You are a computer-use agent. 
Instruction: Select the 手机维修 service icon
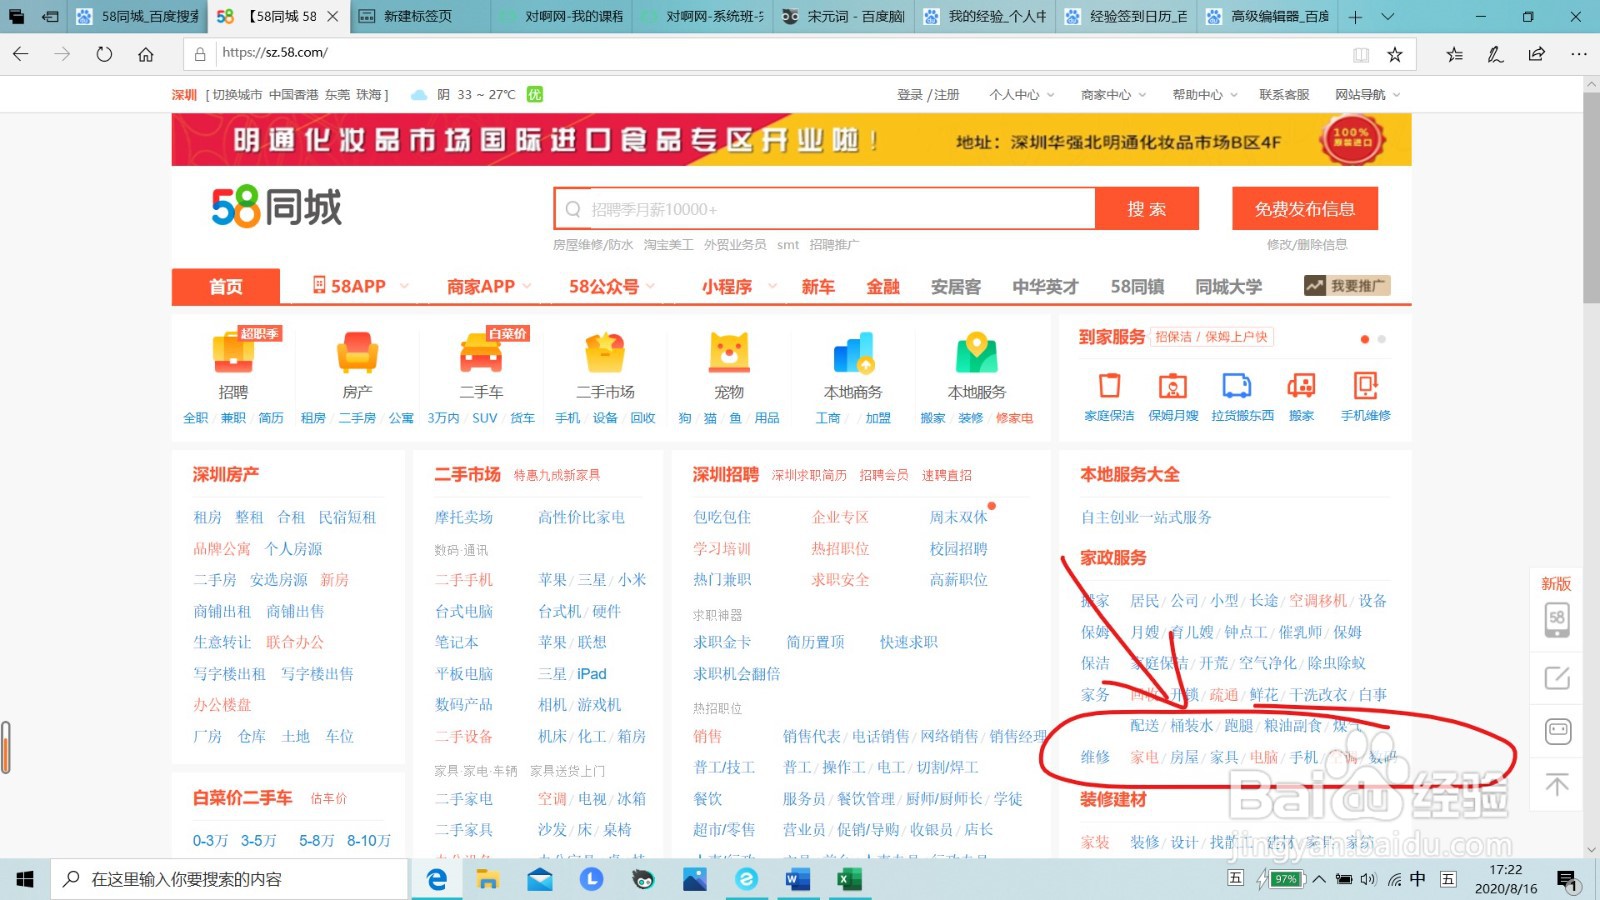pyautogui.click(x=1365, y=386)
